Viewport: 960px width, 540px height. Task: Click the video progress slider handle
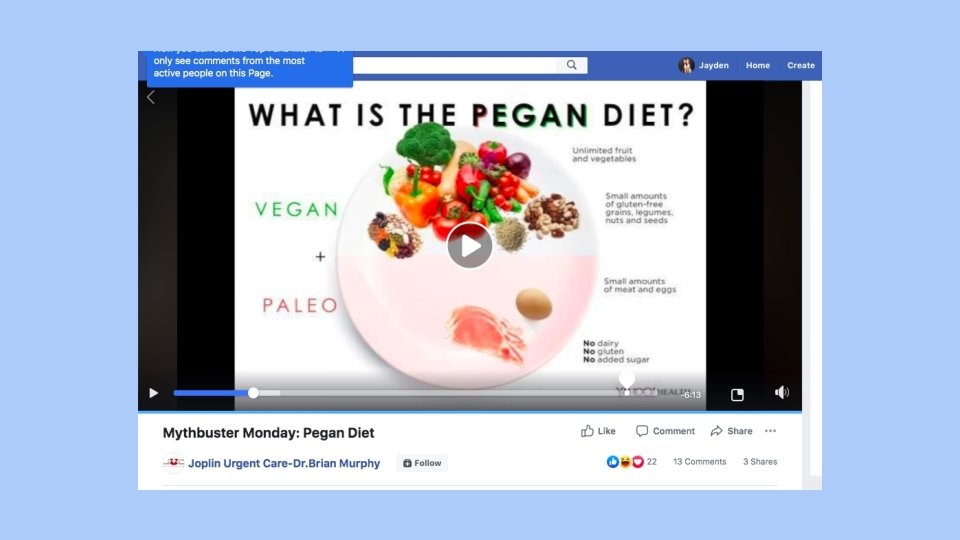pyautogui.click(x=253, y=393)
